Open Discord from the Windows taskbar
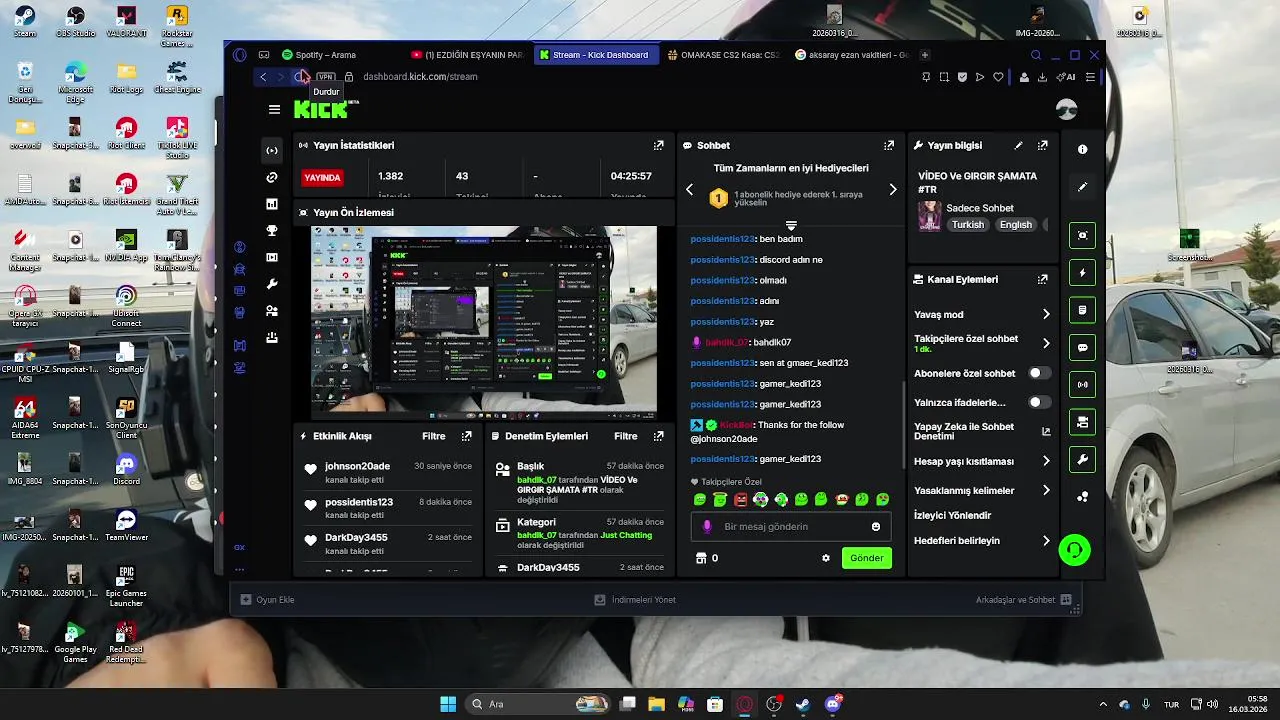This screenshot has width=1280, height=720. 833,704
